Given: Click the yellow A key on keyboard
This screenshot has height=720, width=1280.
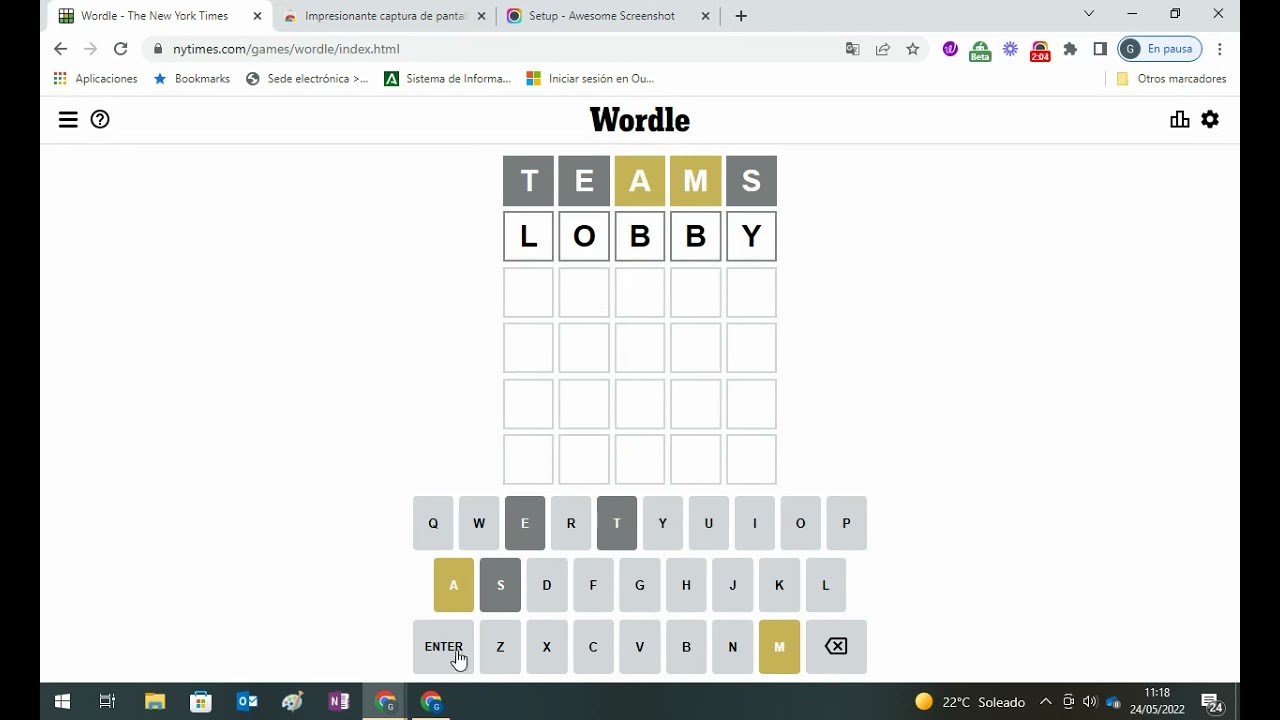Looking at the screenshot, I should click(454, 585).
